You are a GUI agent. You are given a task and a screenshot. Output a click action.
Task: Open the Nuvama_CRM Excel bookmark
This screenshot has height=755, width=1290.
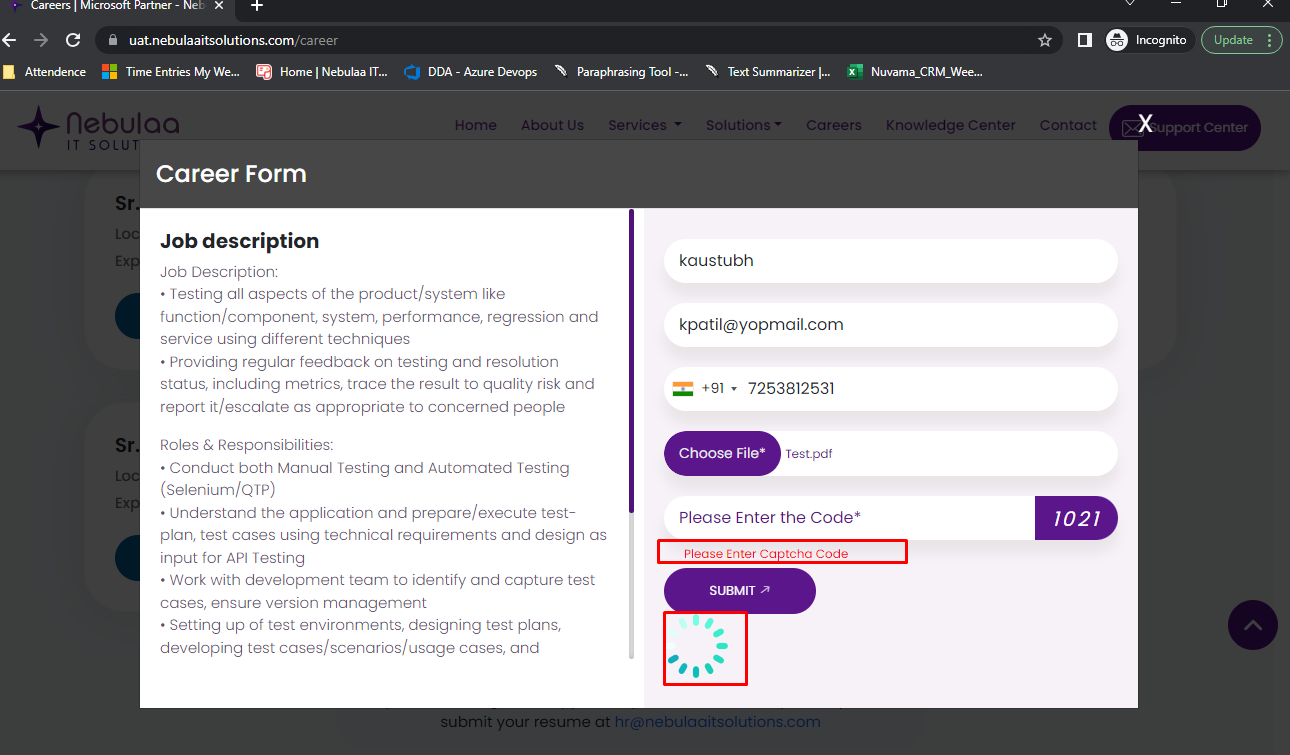click(916, 72)
